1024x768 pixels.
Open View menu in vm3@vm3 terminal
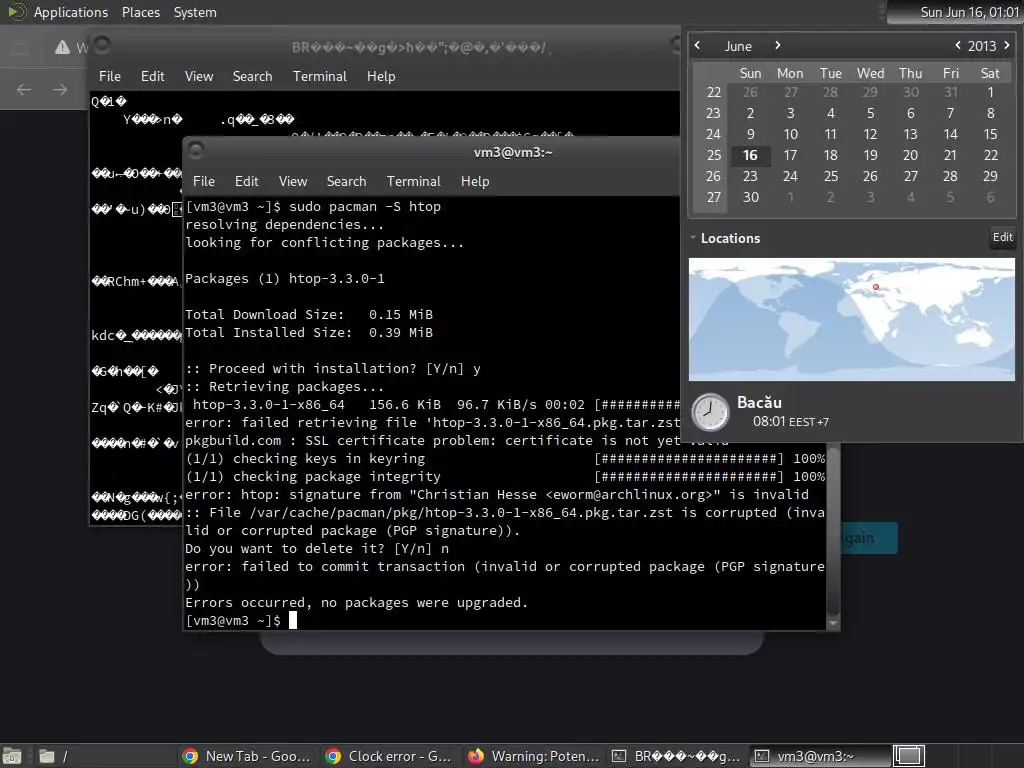pyautogui.click(x=293, y=182)
